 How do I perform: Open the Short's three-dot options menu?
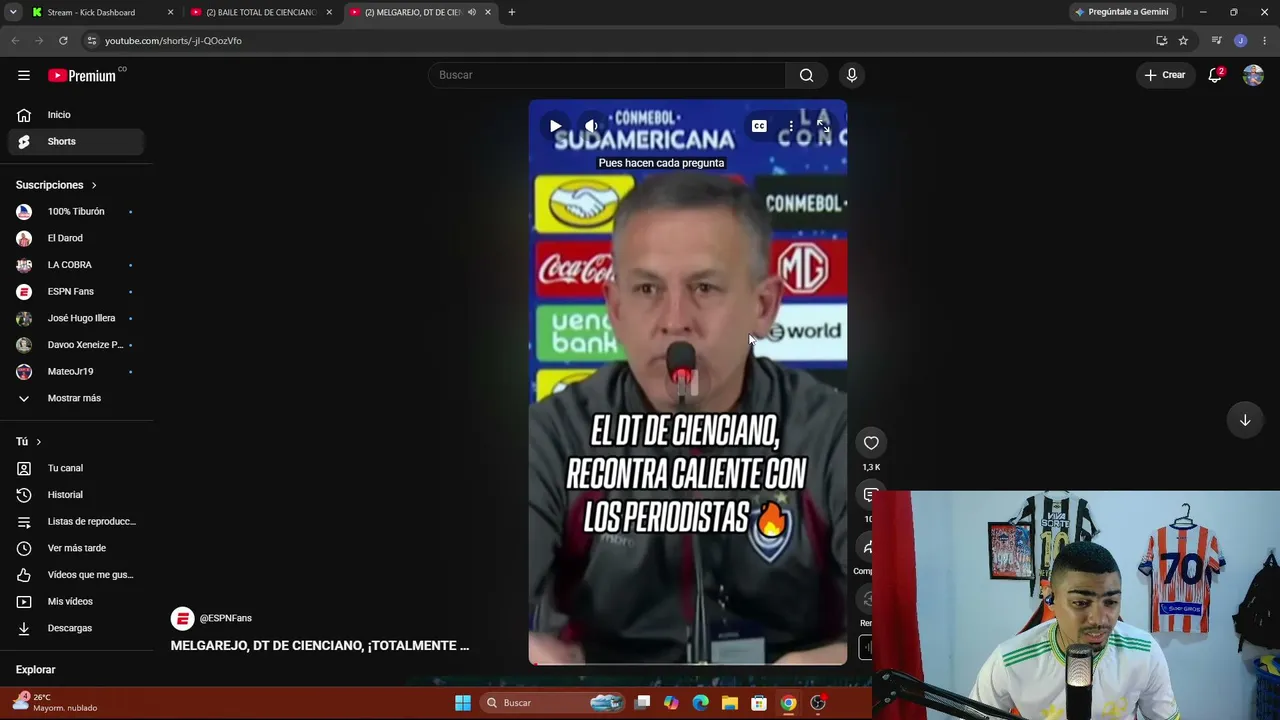click(791, 126)
